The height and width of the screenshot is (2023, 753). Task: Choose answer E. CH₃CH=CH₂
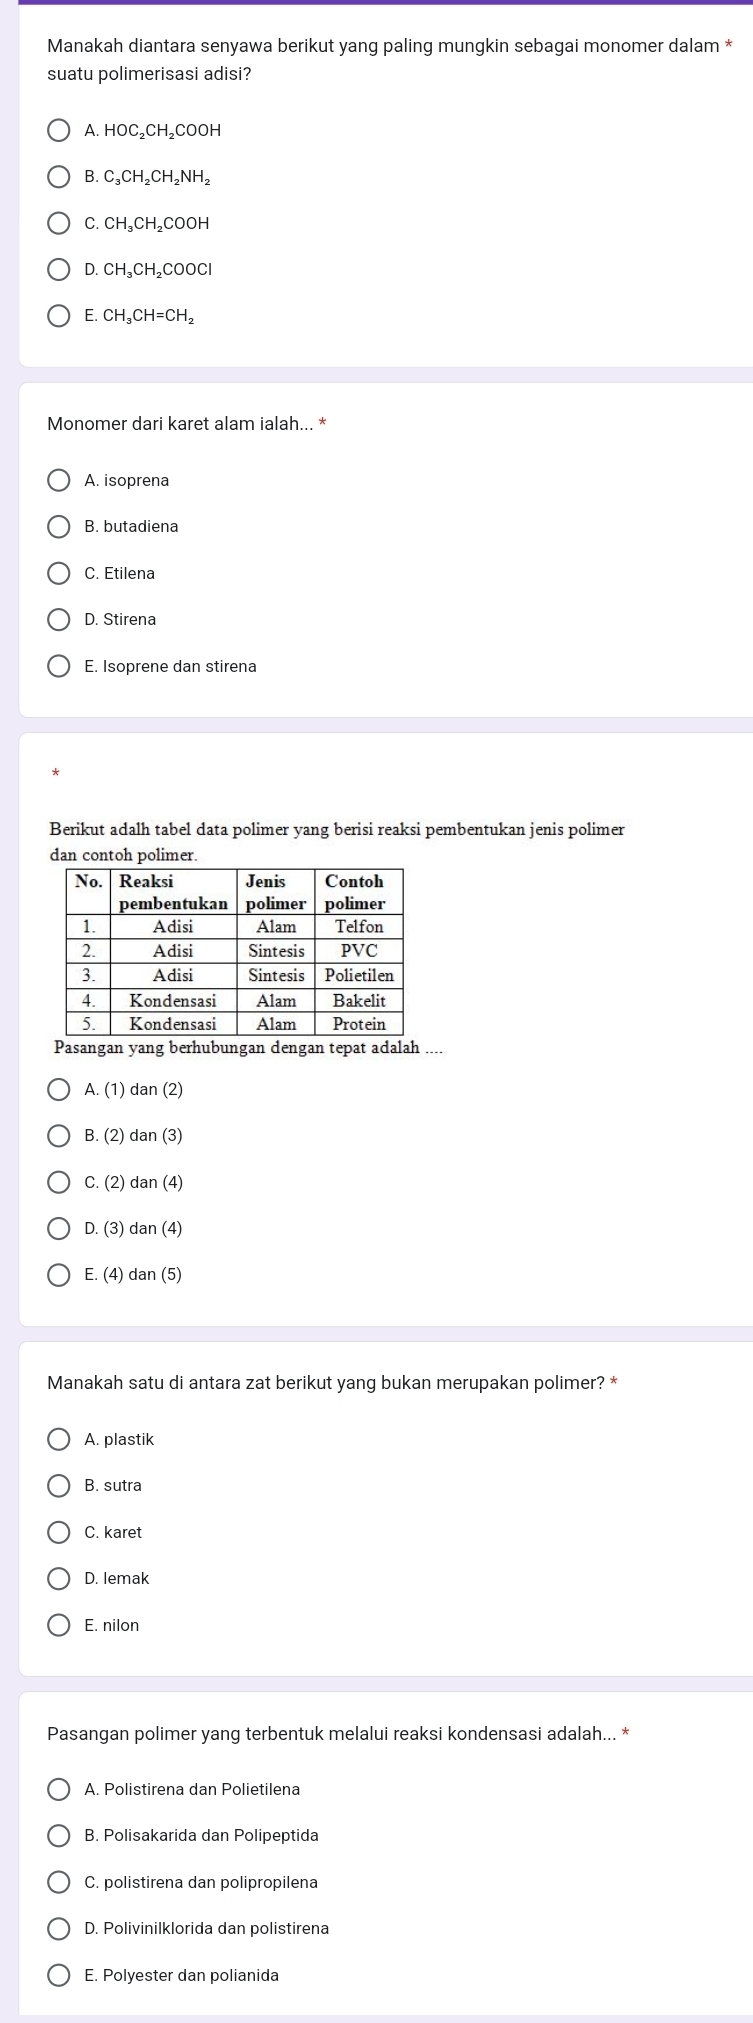click(x=60, y=316)
